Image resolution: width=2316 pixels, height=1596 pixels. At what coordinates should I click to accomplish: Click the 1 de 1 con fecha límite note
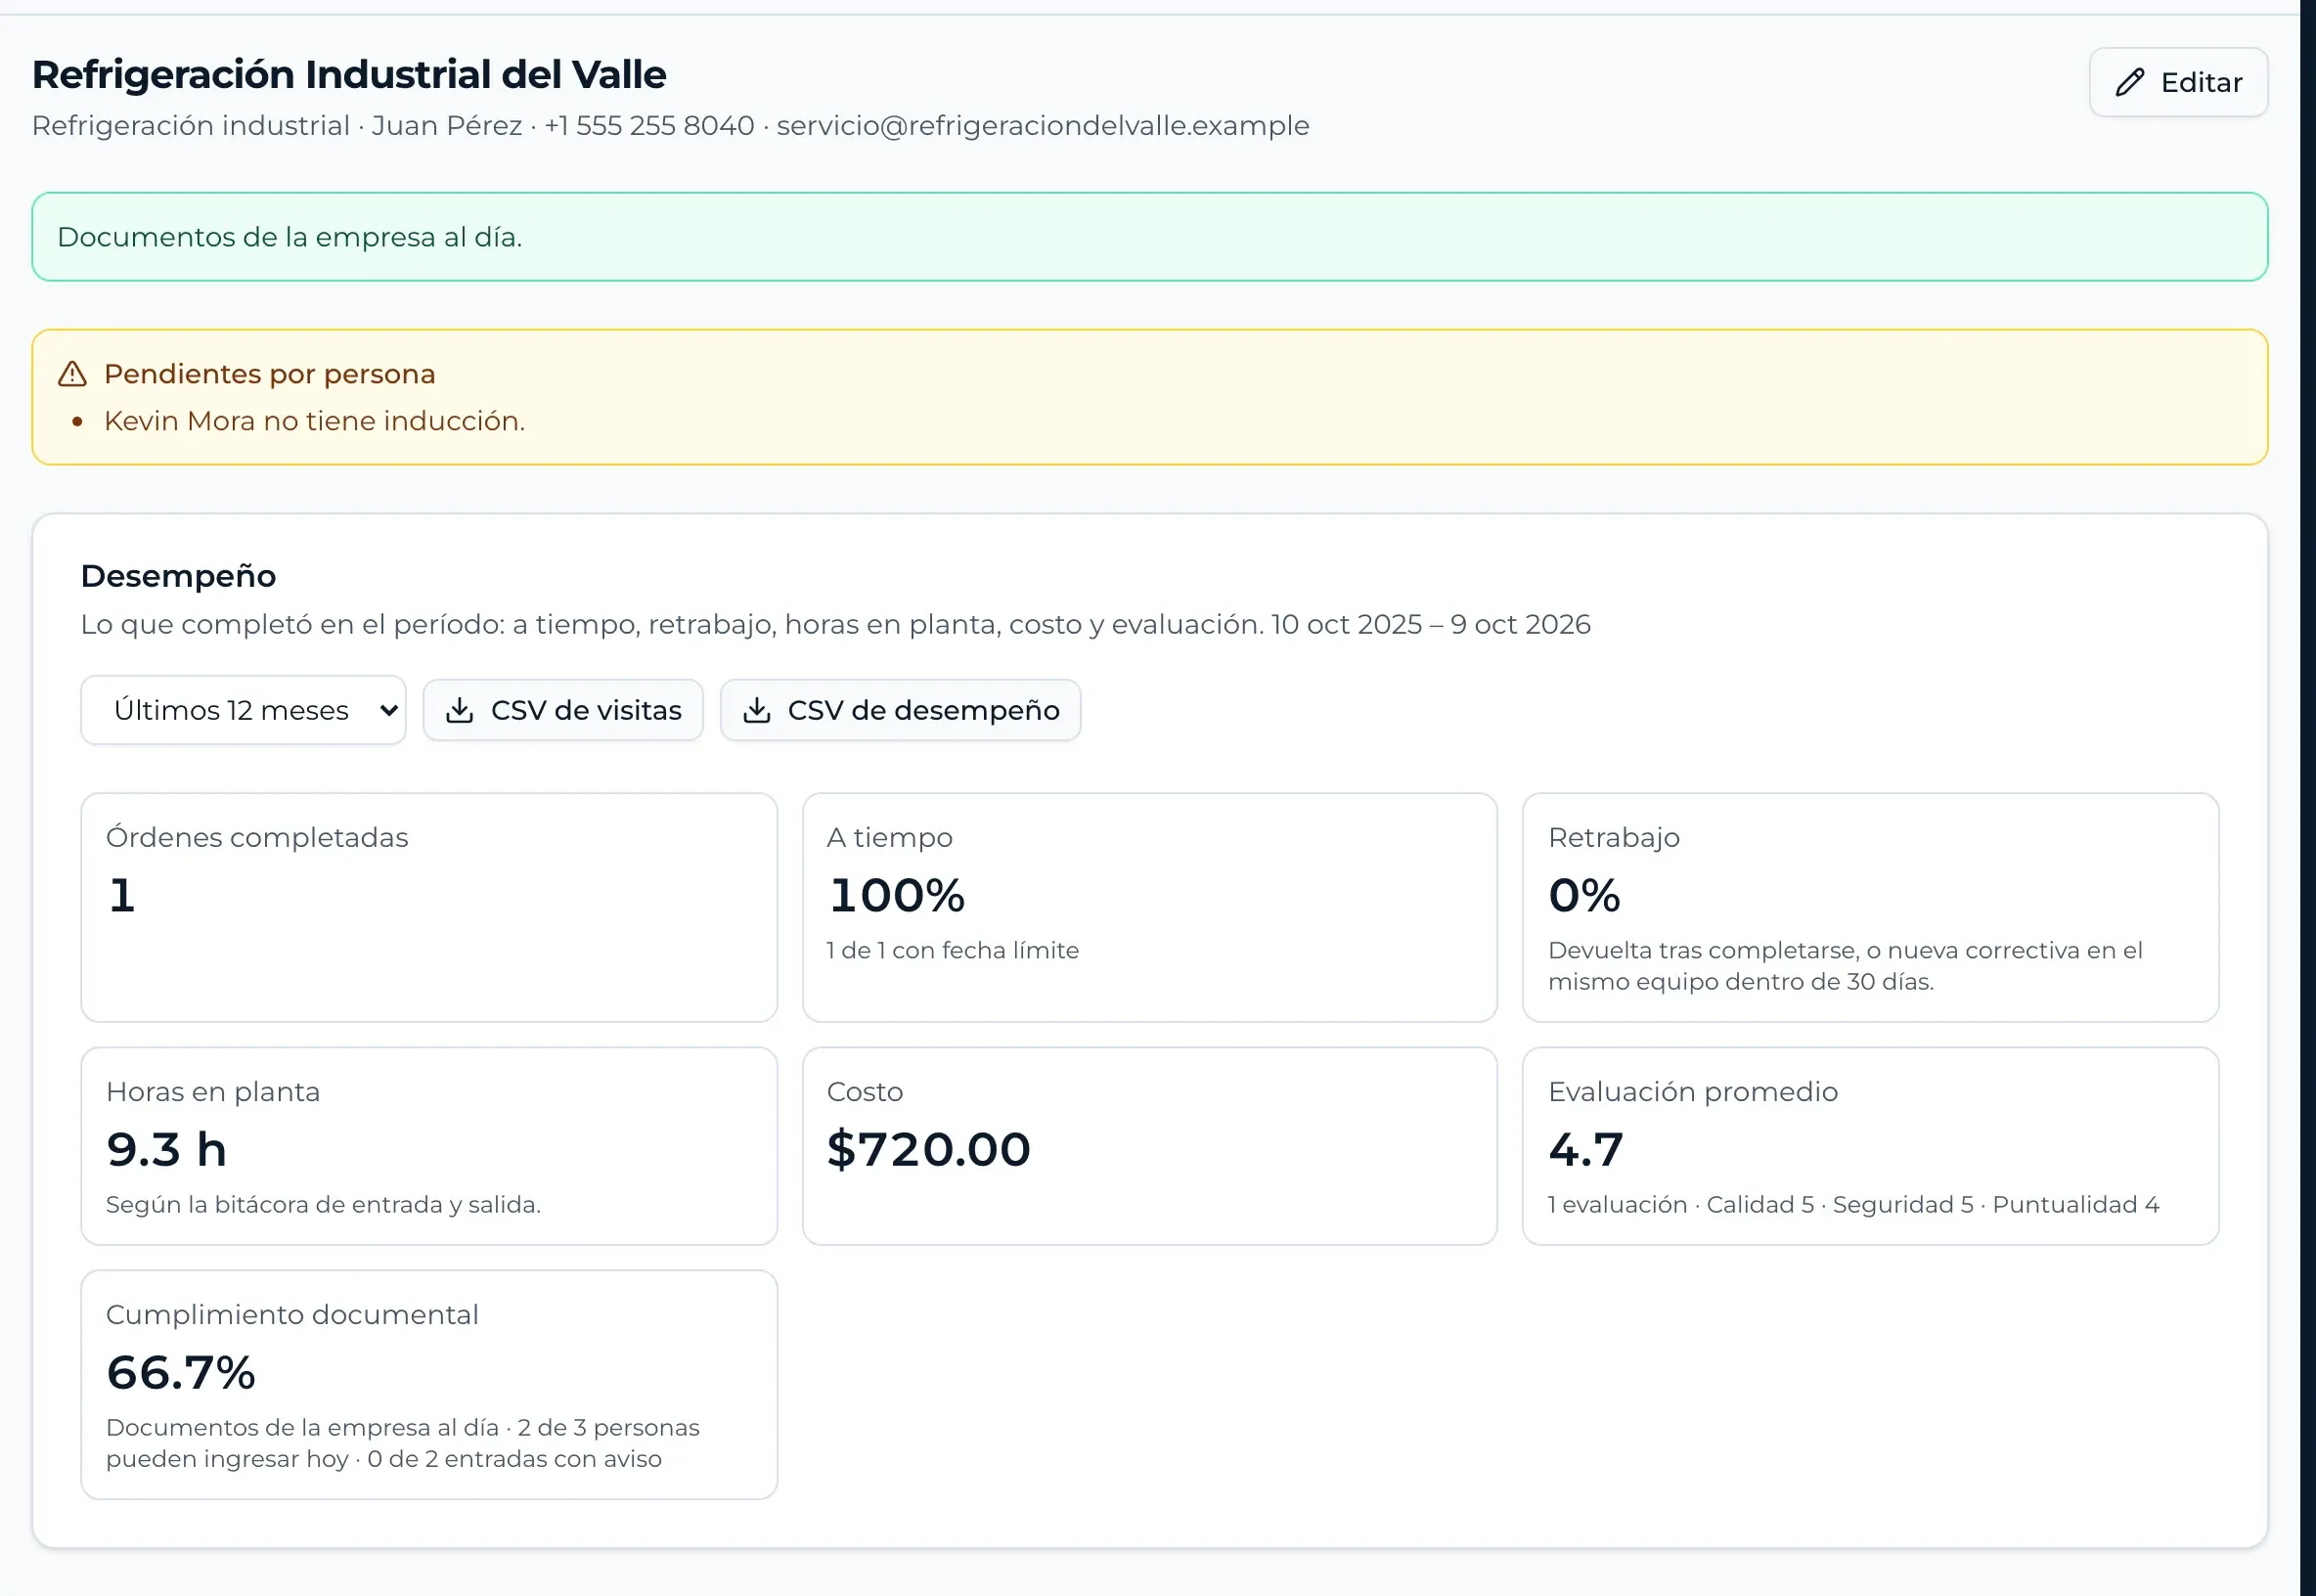pos(953,950)
